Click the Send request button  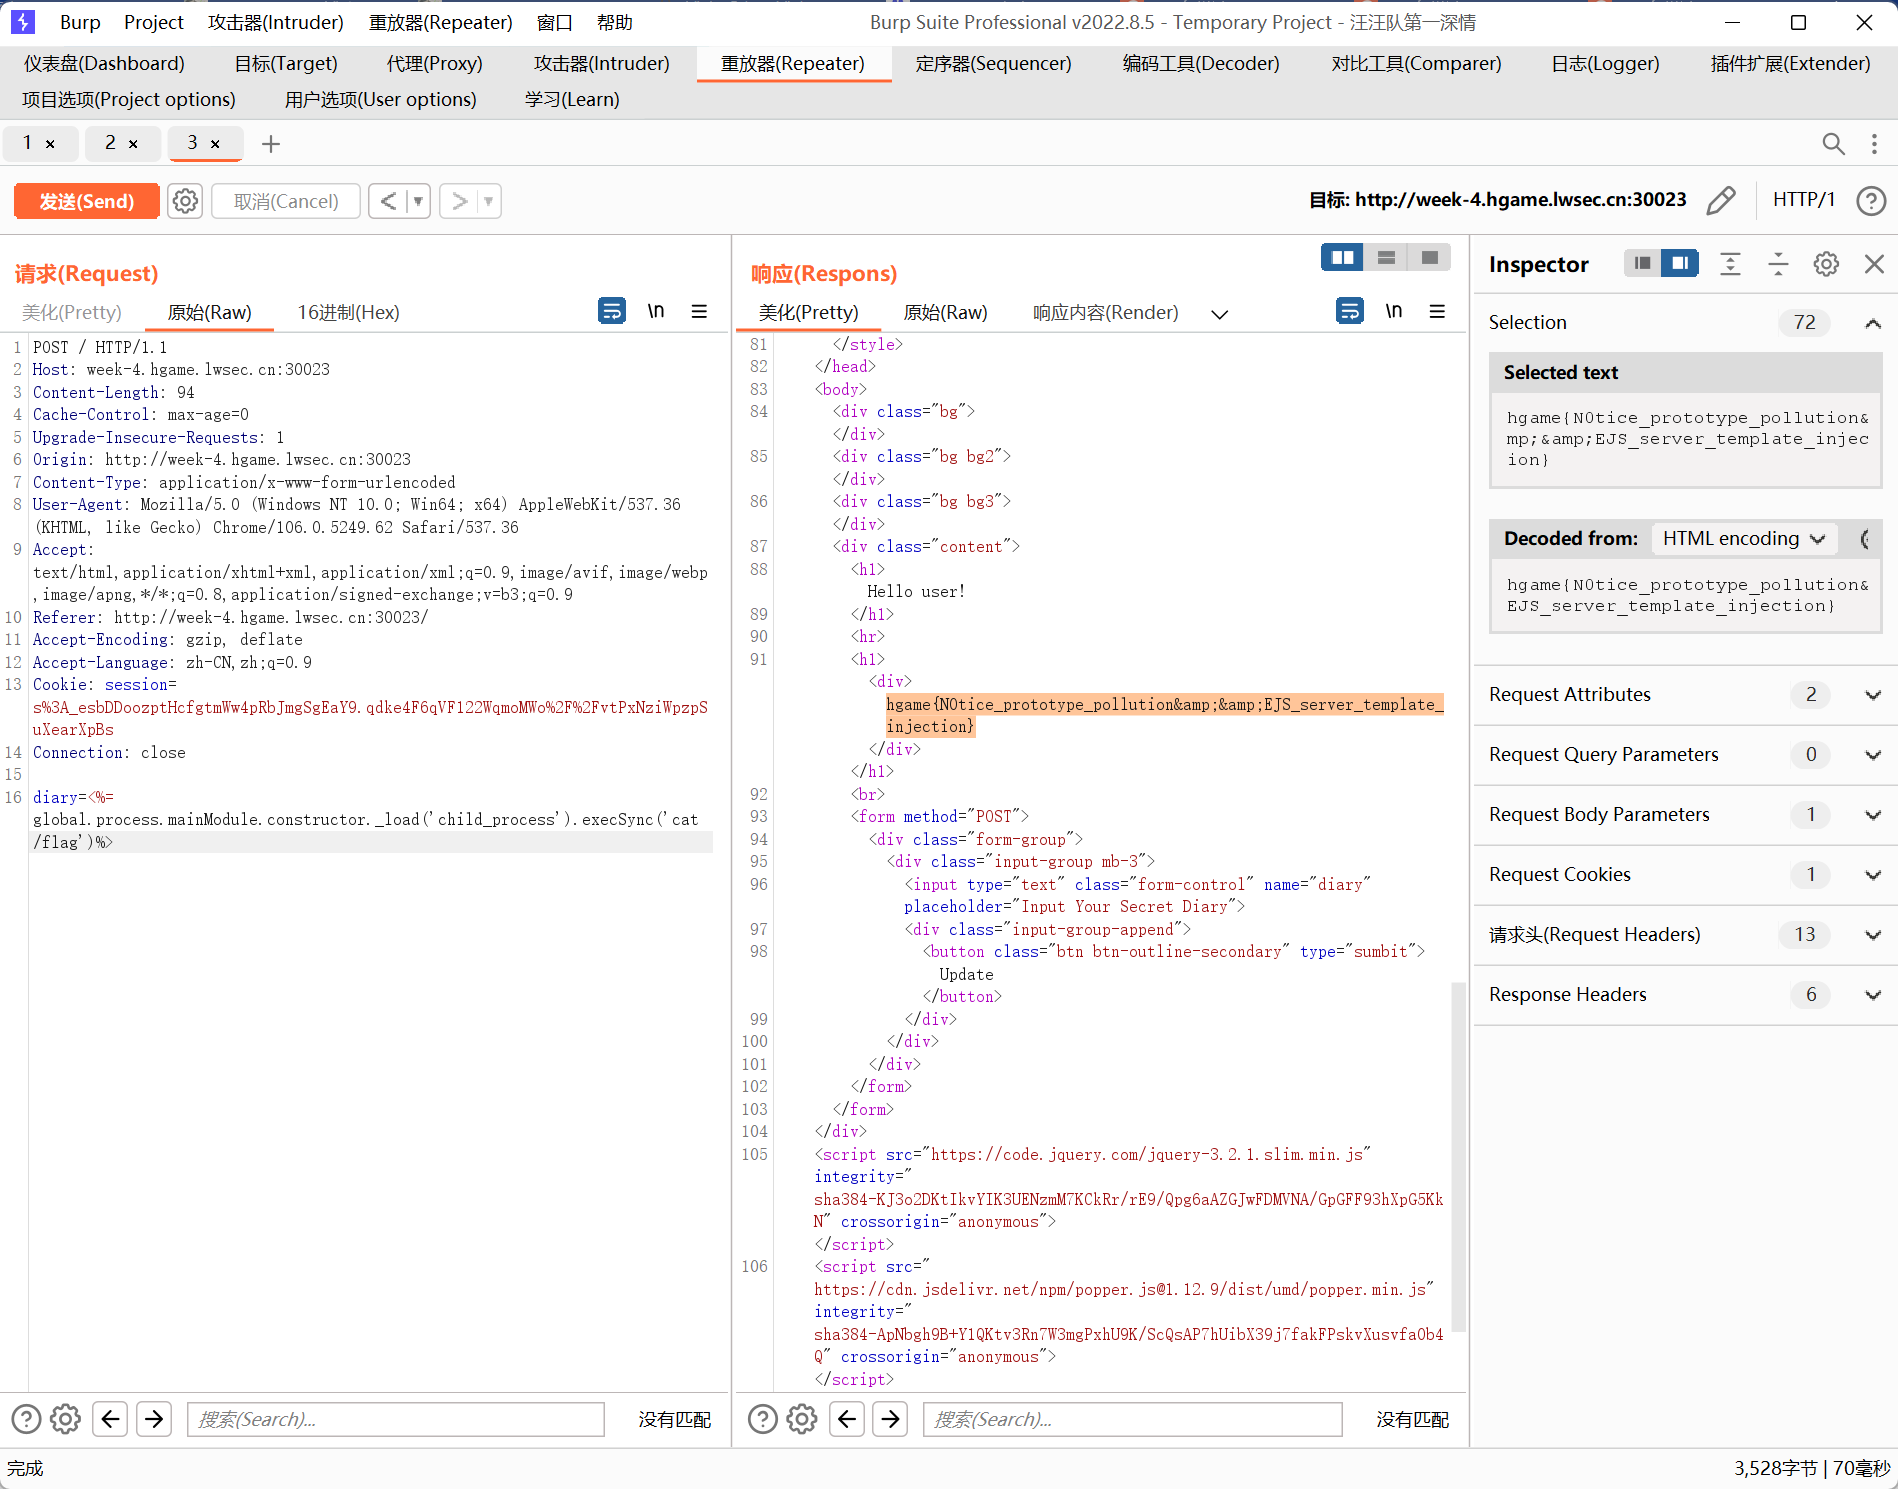pyautogui.click(x=87, y=201)
